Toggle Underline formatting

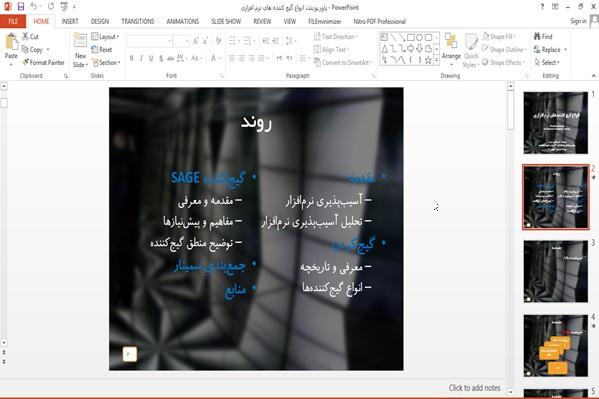click(x=151, y=58)
